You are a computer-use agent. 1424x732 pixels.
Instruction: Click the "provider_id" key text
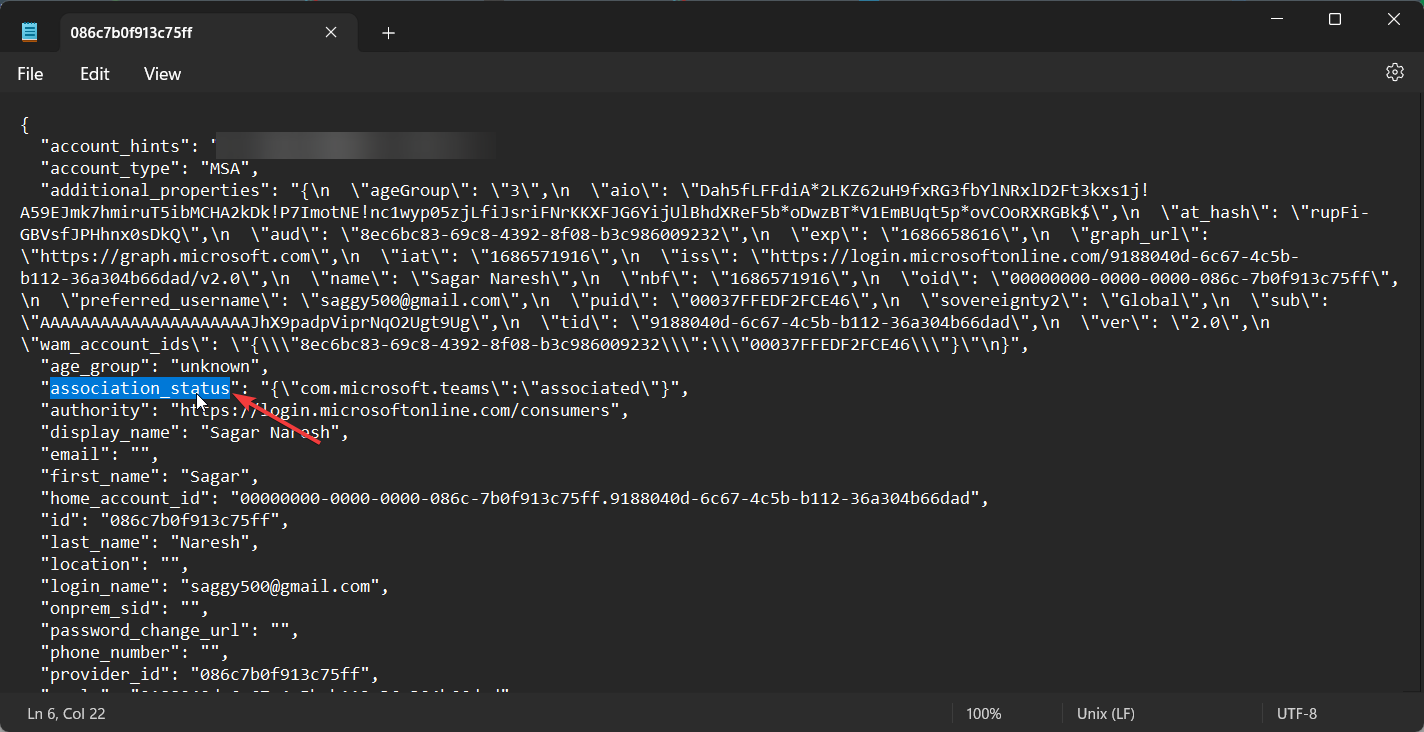(x=105, y=674)
